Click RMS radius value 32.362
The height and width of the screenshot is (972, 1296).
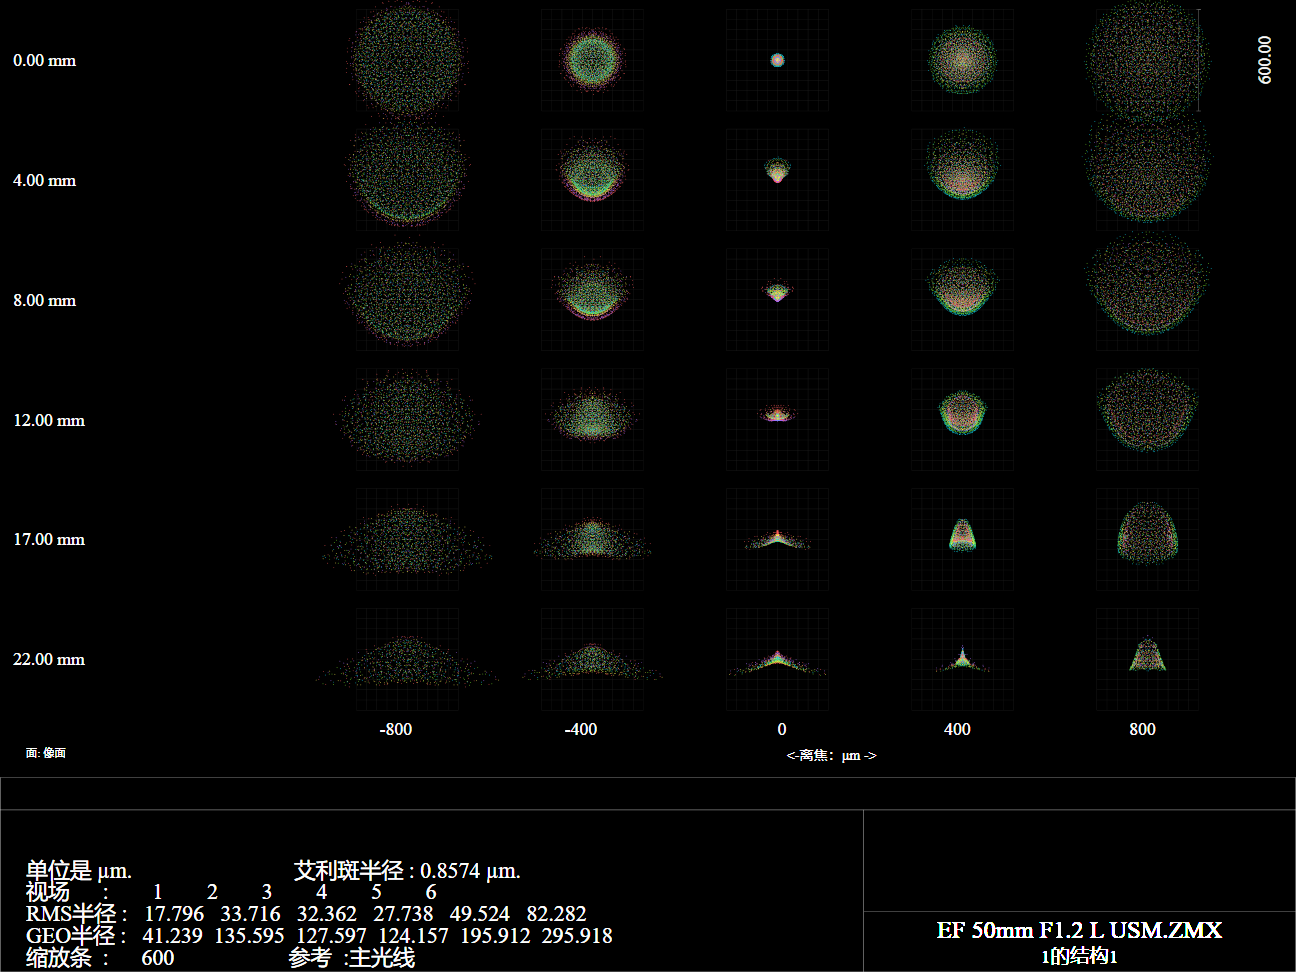tap(327, 913)
